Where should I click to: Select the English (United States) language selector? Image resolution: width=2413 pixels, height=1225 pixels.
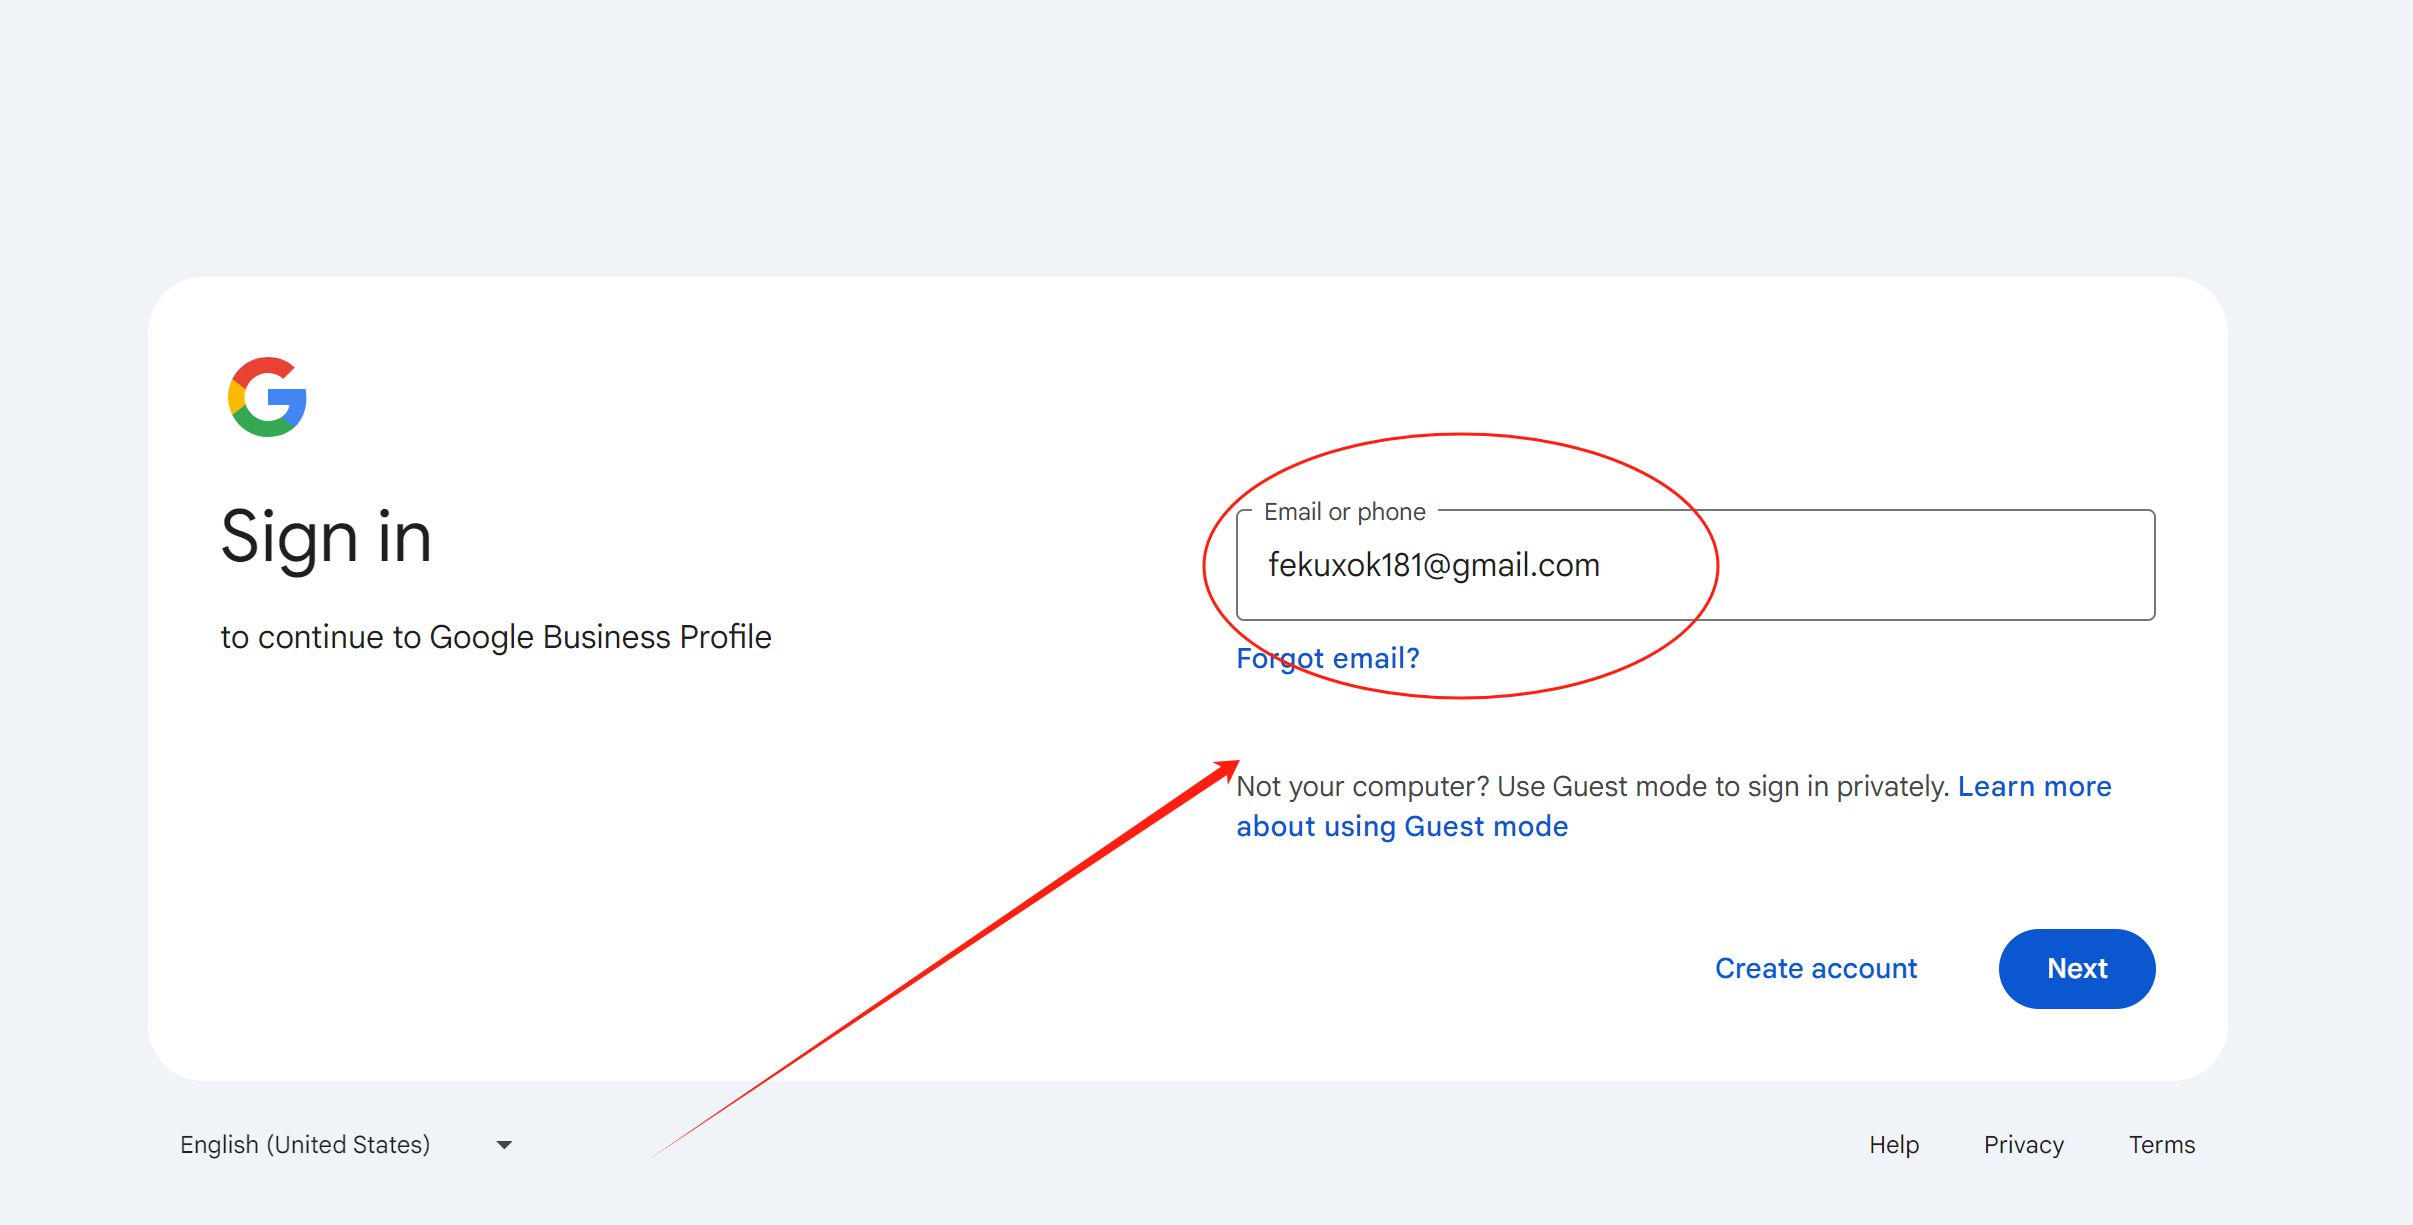(x=346, y=1144)
